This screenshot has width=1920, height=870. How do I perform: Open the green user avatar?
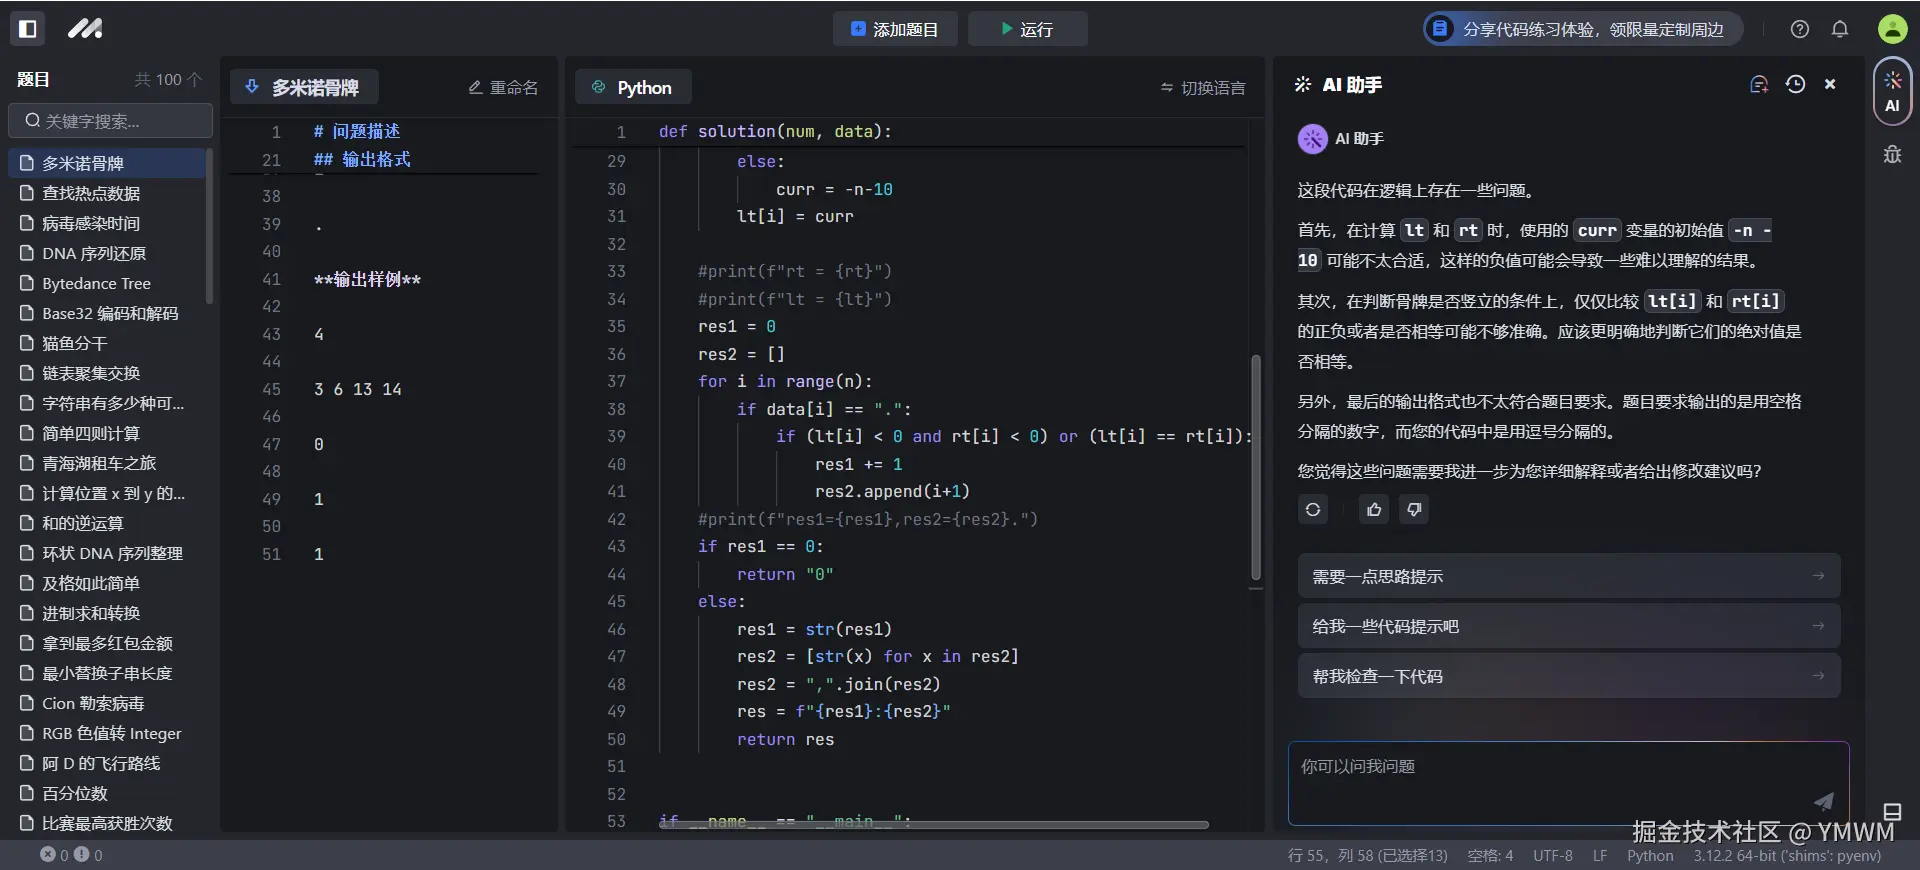coord(1892,29)
